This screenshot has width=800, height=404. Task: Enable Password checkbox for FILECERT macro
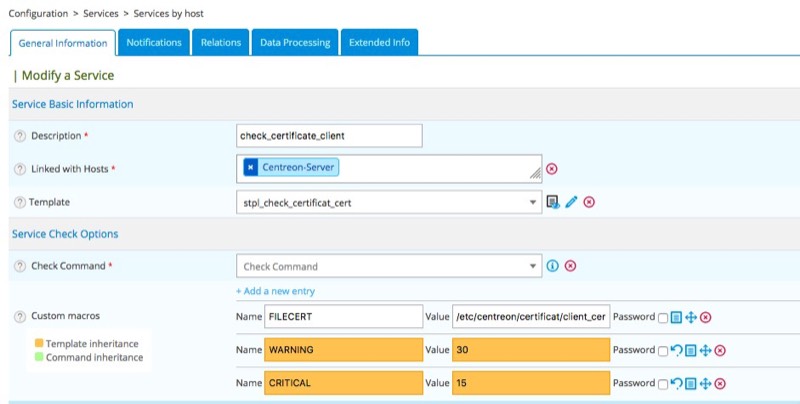(x=663, y=318)
